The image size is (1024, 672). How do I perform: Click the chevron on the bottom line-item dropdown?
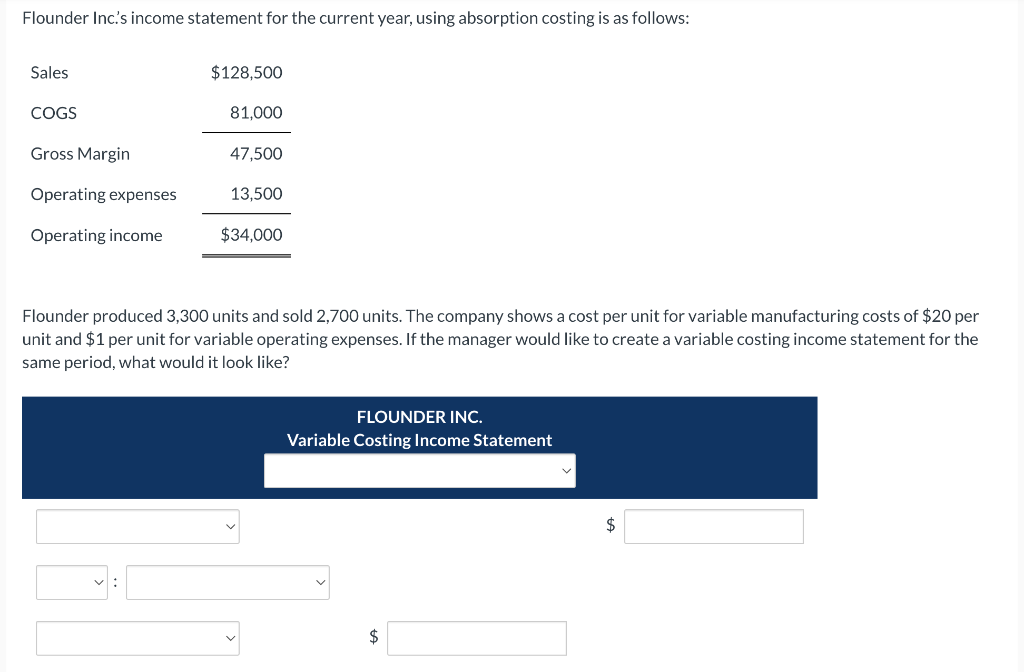(x=229, y=638)
